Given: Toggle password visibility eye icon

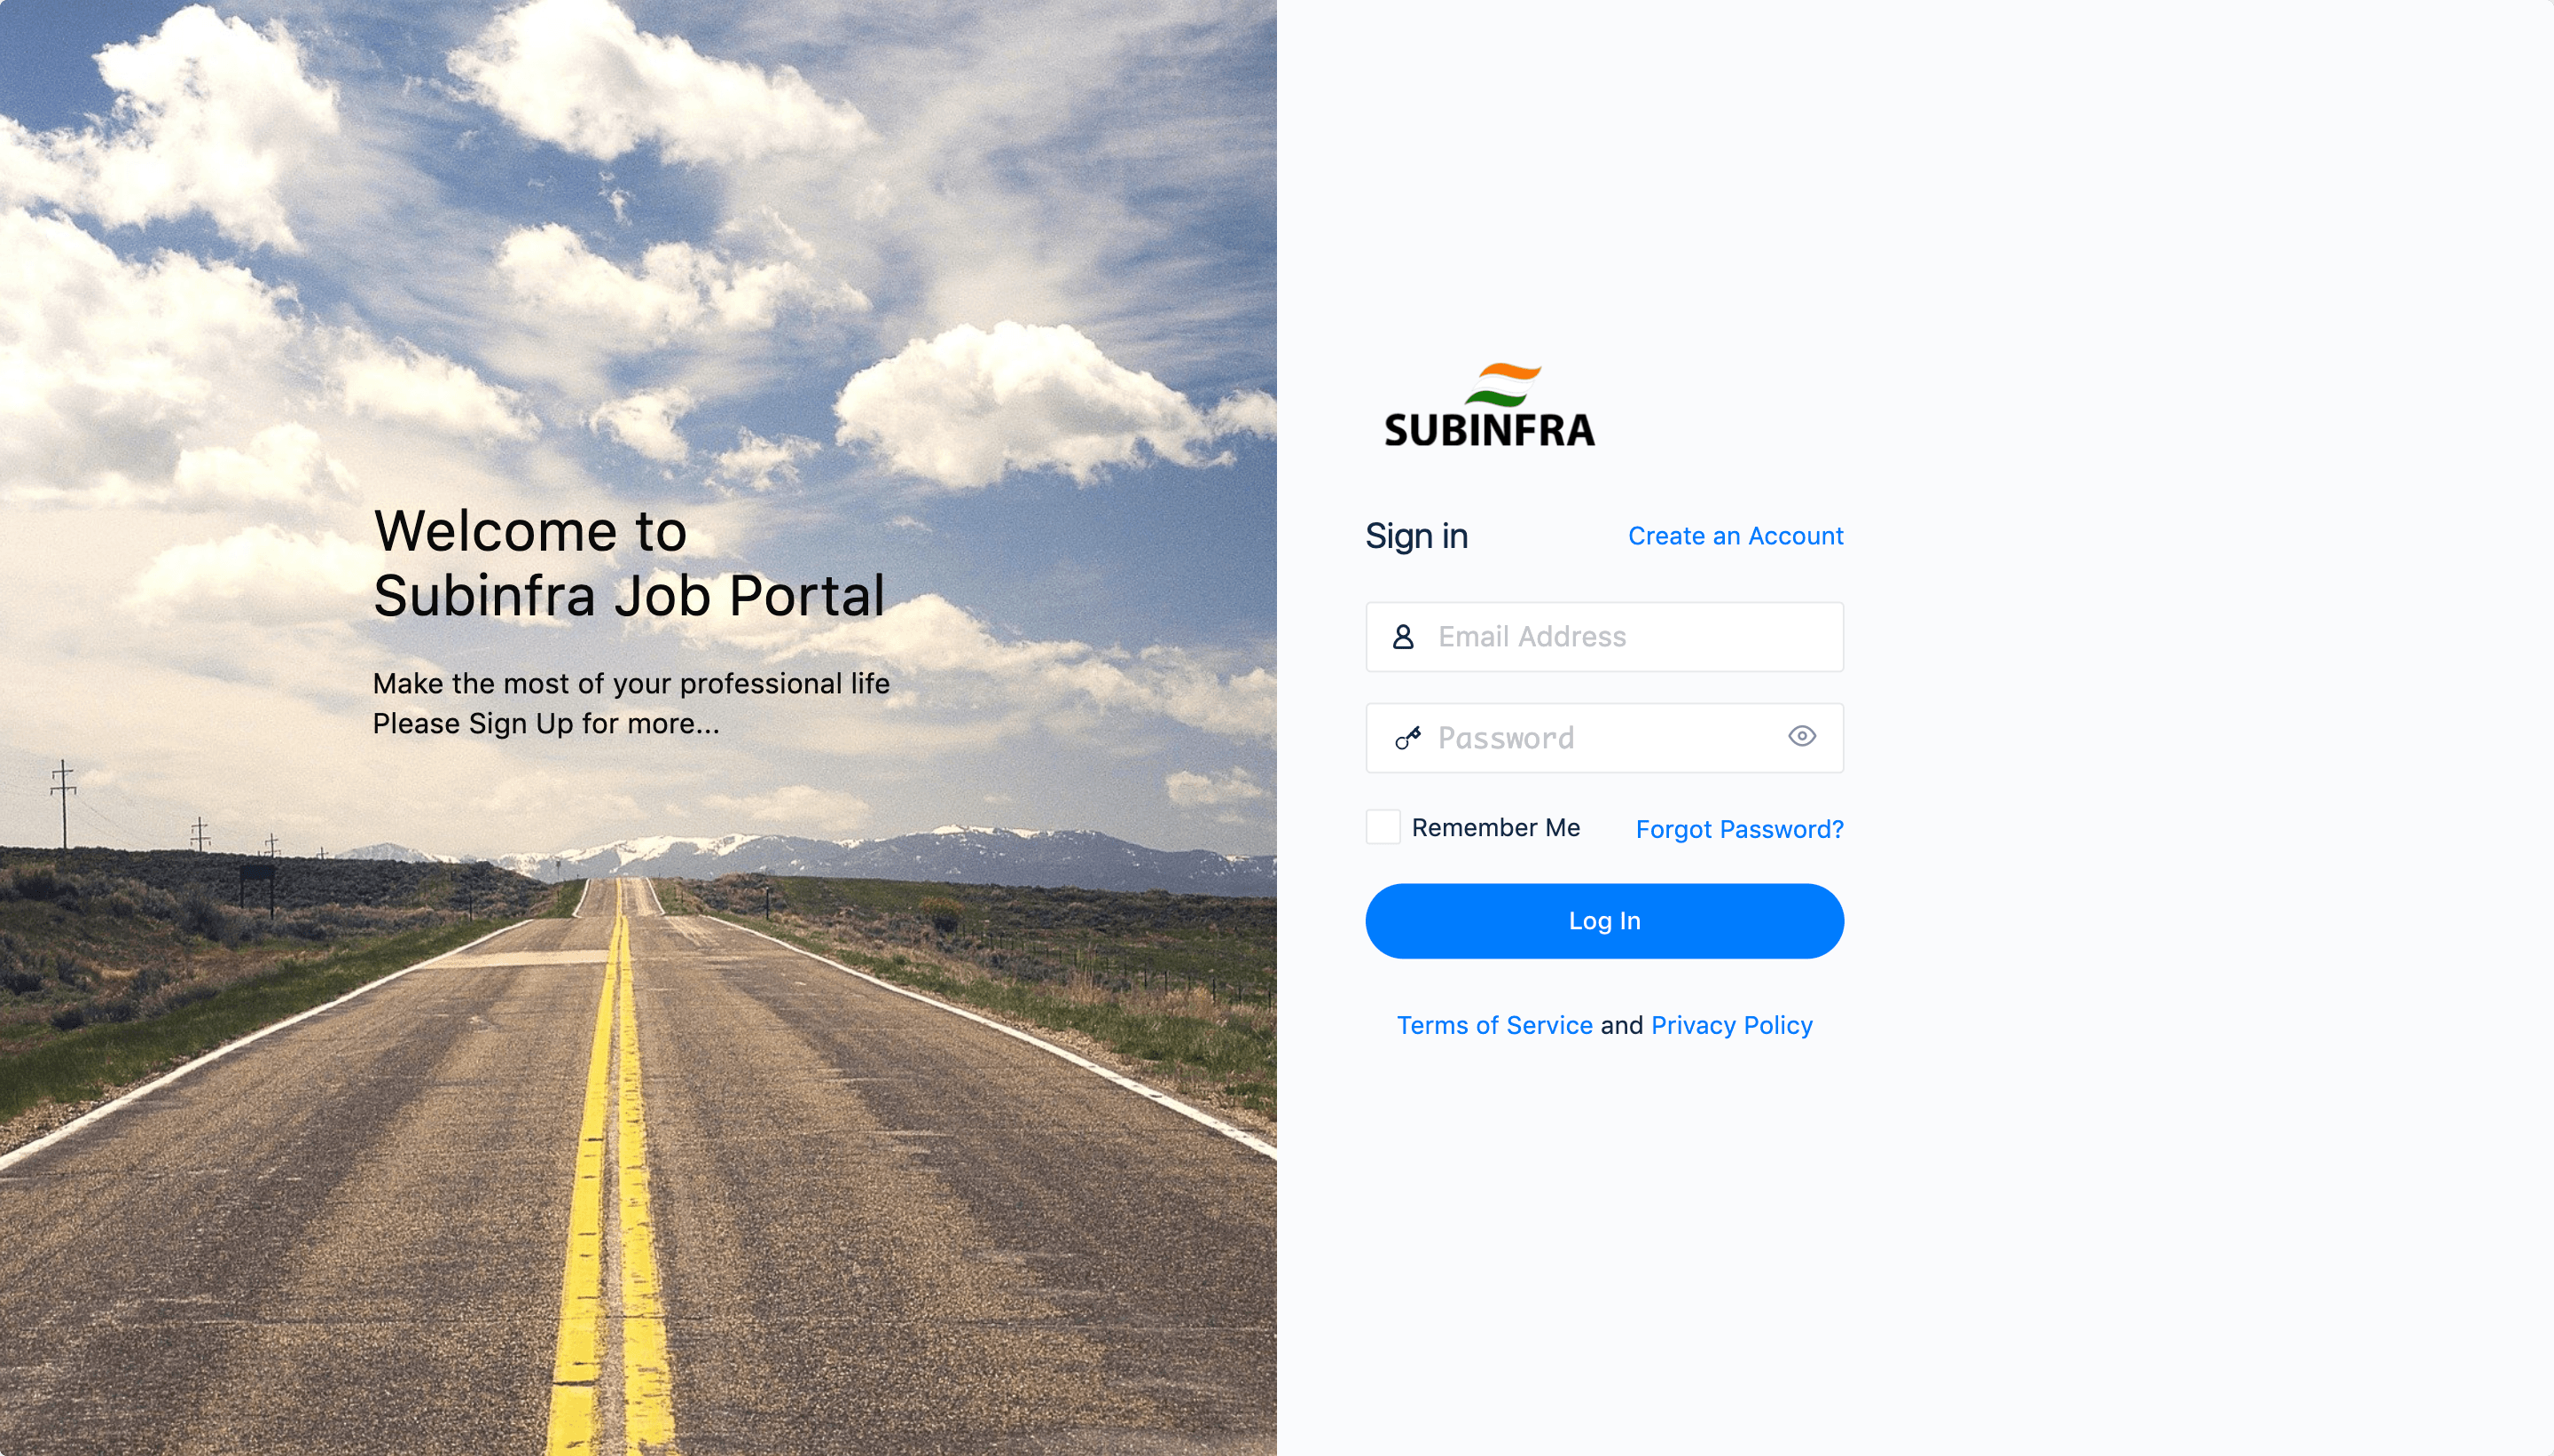Looking at the screenshot, I should click(1801, 737).
